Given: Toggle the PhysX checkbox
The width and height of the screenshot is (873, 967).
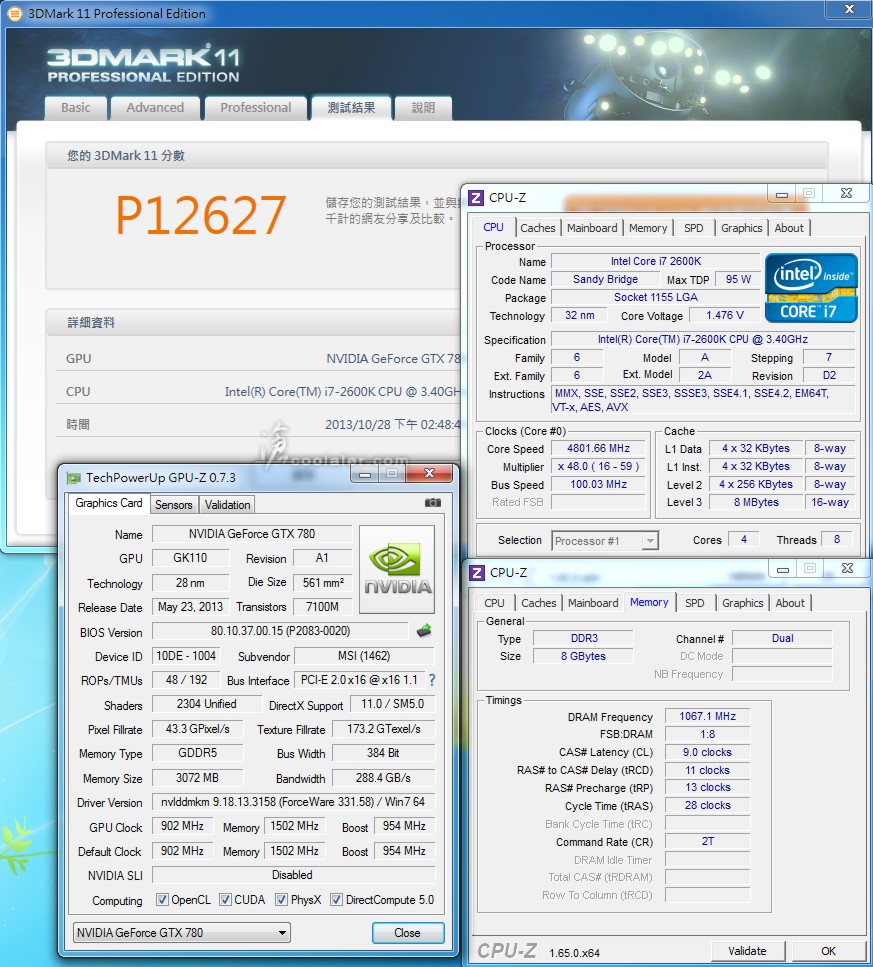Looking at the screenshot, I should [281, 900].
